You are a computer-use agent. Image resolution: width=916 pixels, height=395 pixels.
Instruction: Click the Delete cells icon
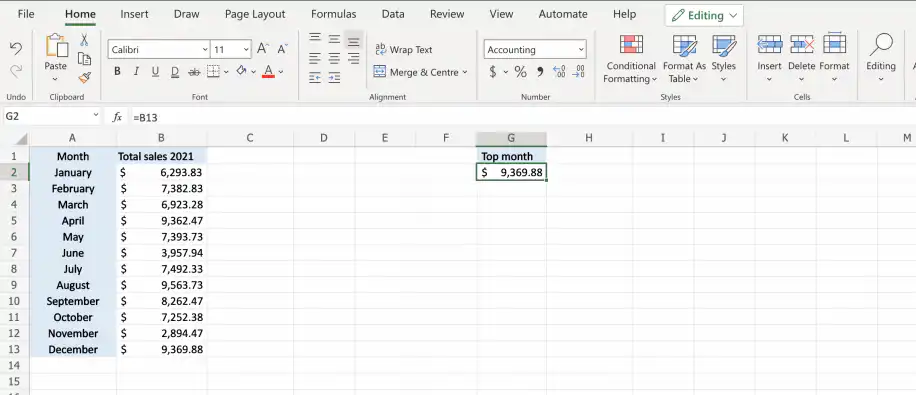pyautogui.click(x=802, y=44)
